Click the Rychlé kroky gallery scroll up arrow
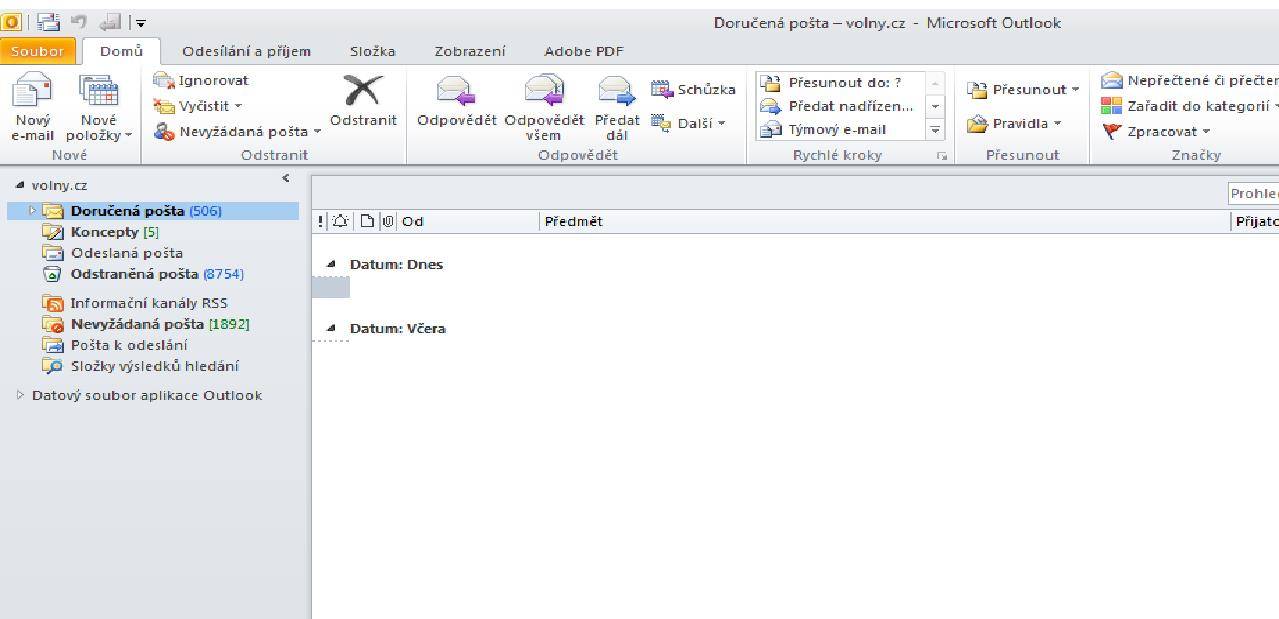 [x=935, y=83]
